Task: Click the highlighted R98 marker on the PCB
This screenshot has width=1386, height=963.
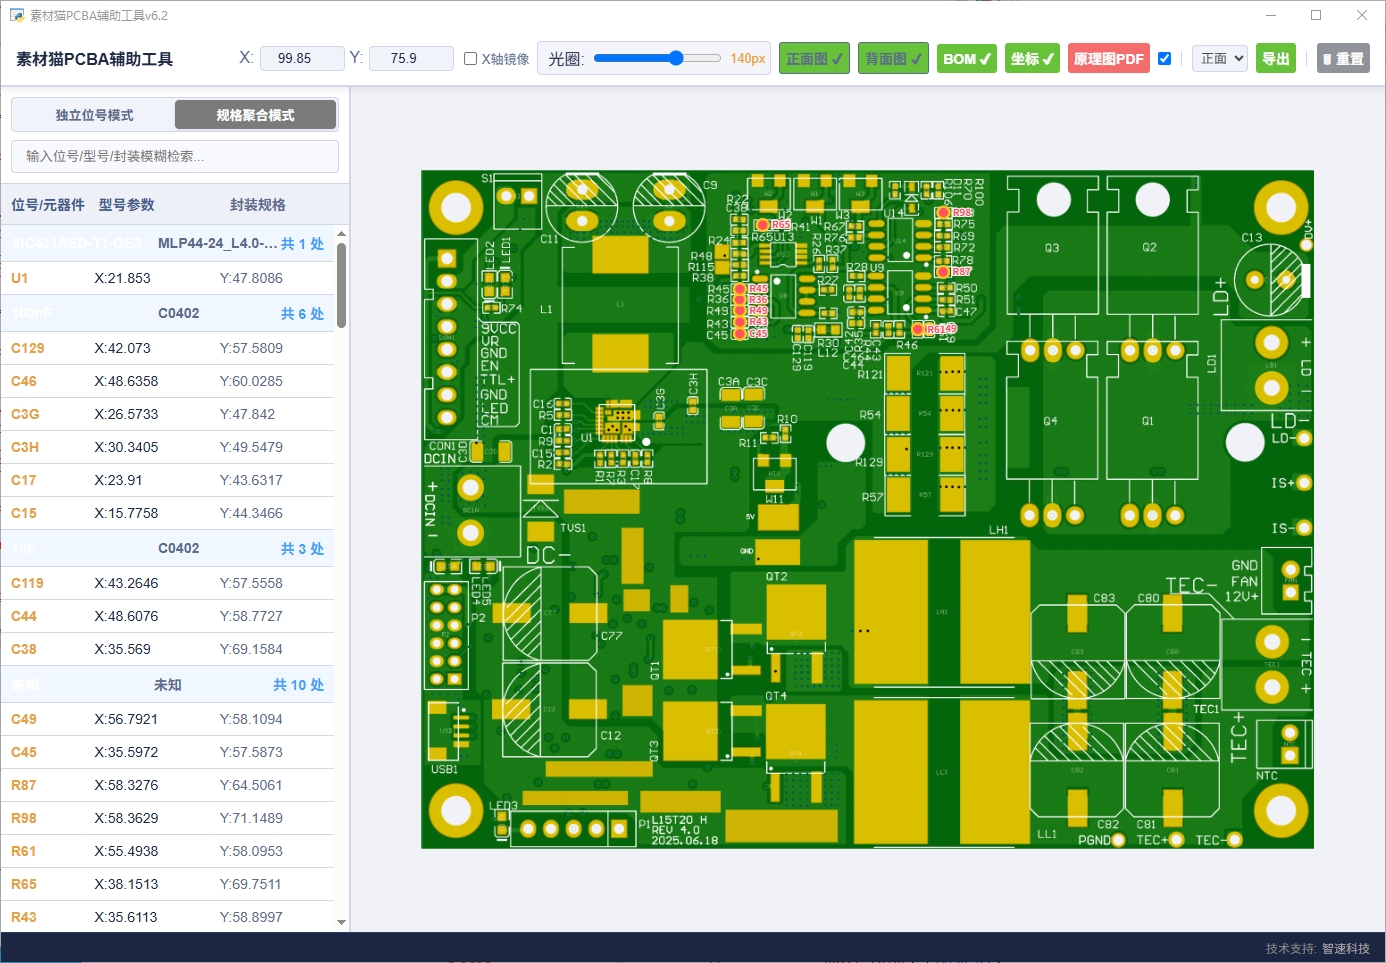Action: (943, 213)
